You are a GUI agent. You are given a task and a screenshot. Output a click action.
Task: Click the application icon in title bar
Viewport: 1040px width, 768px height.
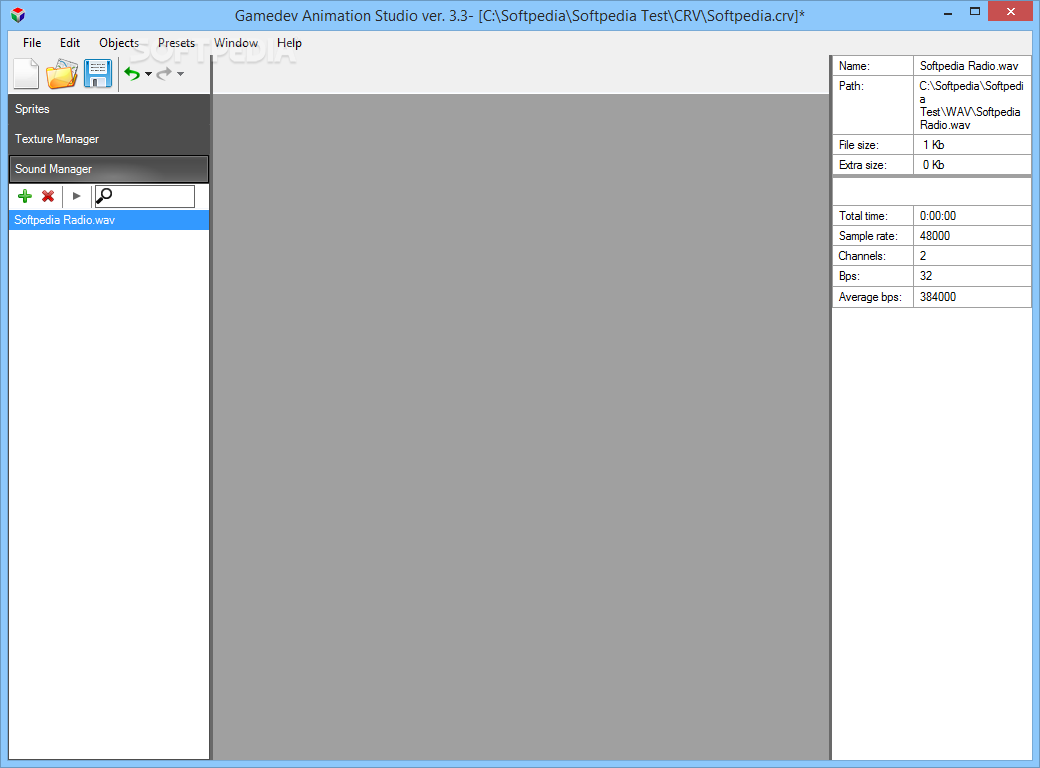click(18, 15)
